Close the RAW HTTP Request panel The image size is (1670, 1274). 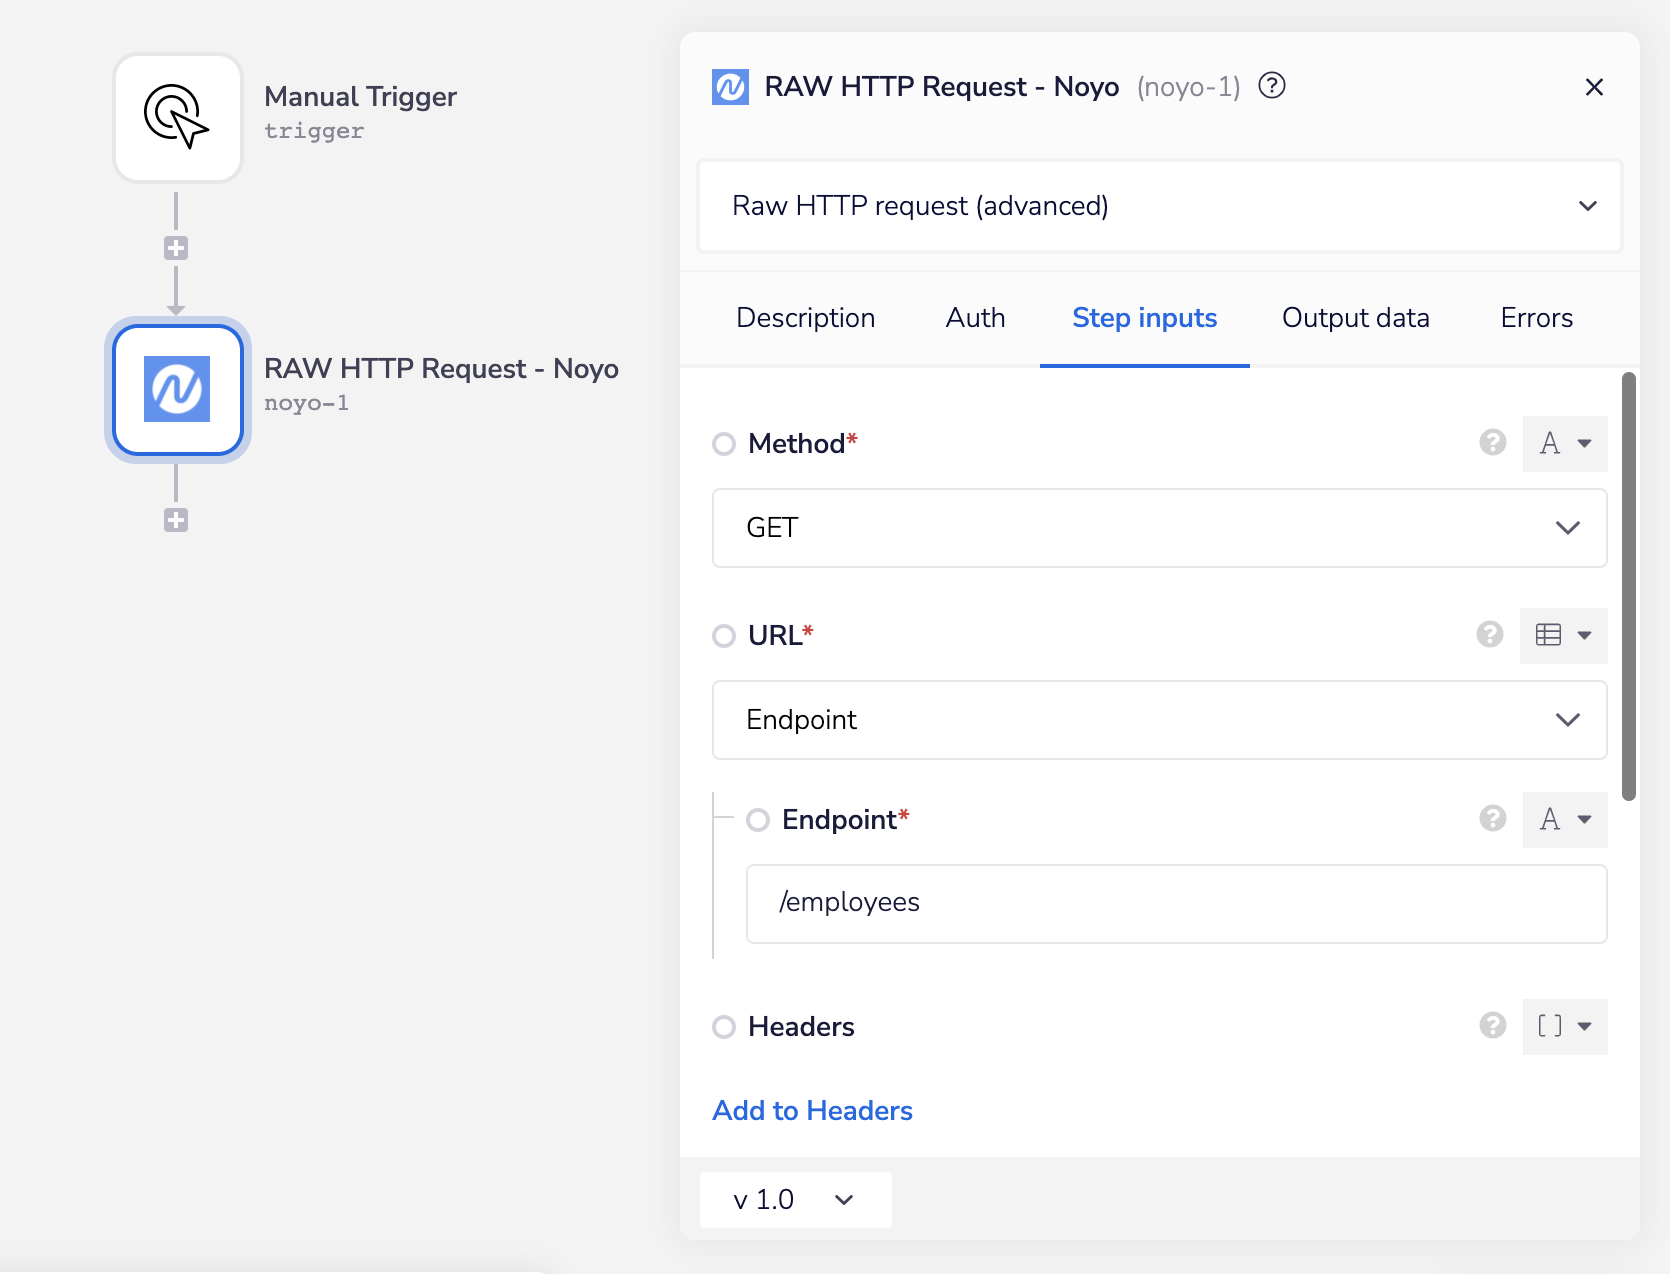(x=1594, y=87)
